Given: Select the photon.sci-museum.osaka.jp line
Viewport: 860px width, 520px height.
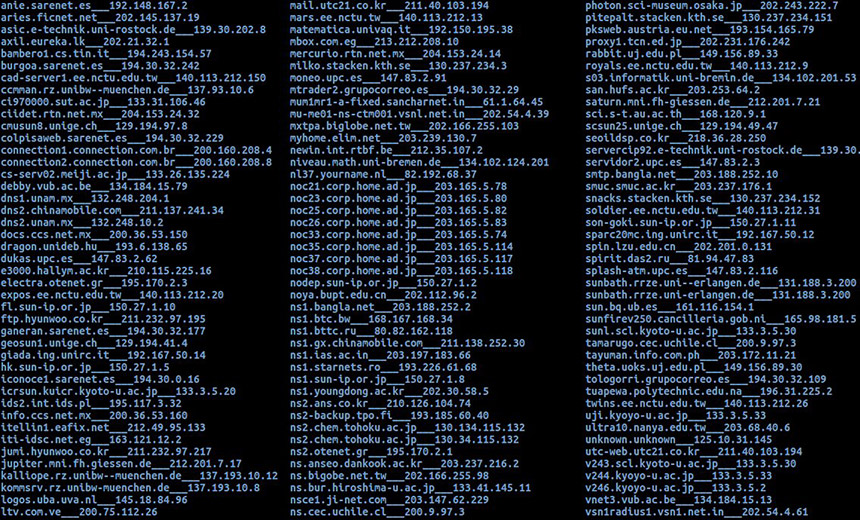Looking at the screenshot, I should coord(712,6).
